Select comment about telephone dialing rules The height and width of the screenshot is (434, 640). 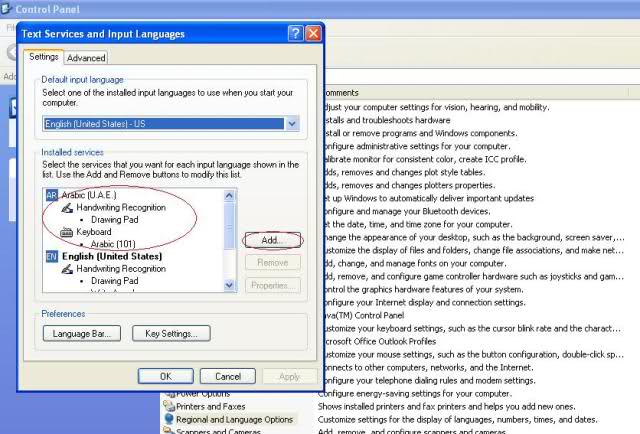point(430,381)
